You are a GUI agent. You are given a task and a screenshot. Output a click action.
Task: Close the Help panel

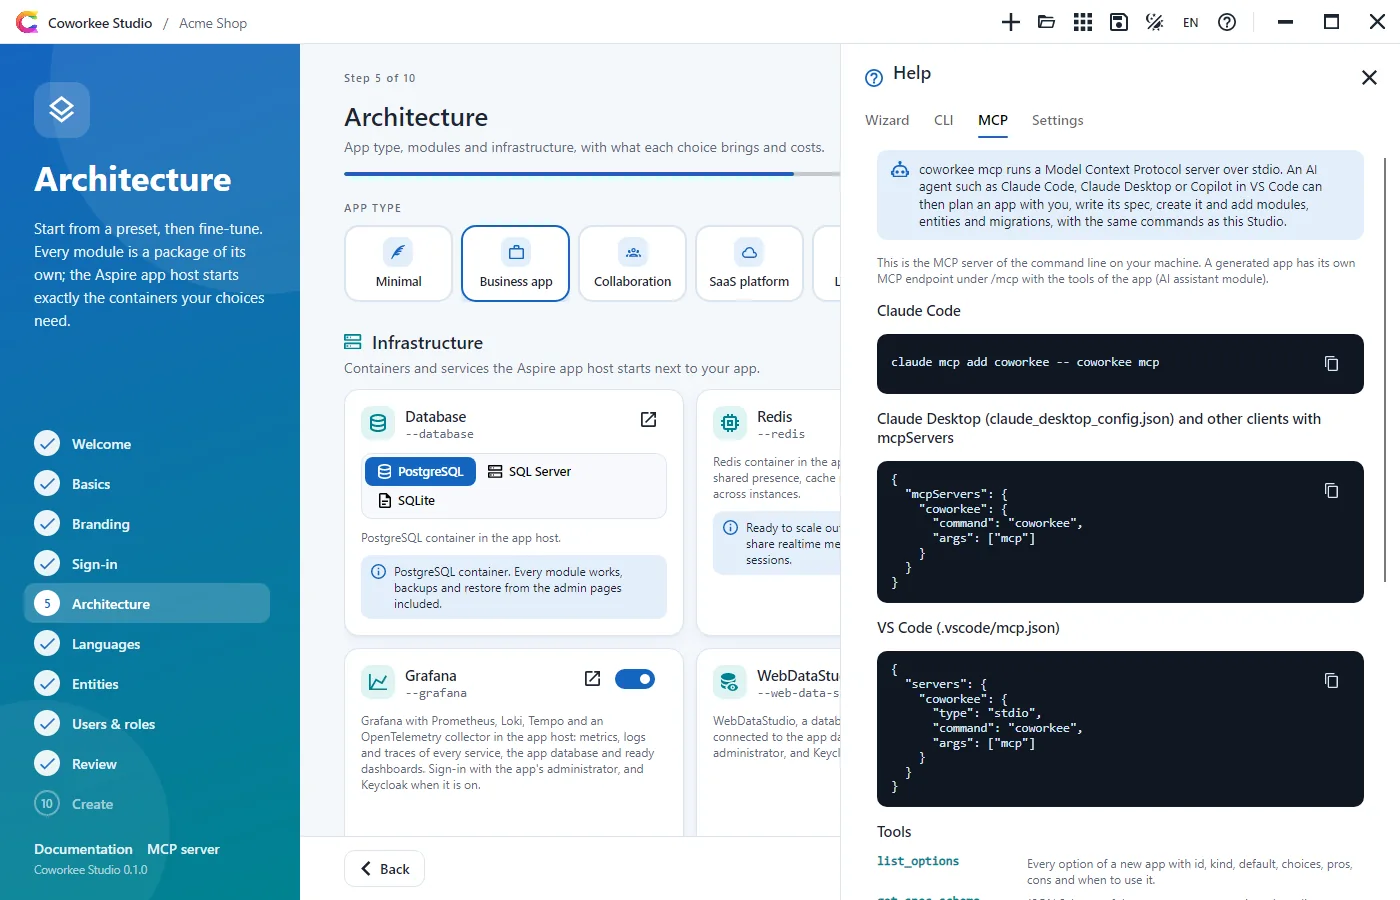click(x=1369, y=77)
